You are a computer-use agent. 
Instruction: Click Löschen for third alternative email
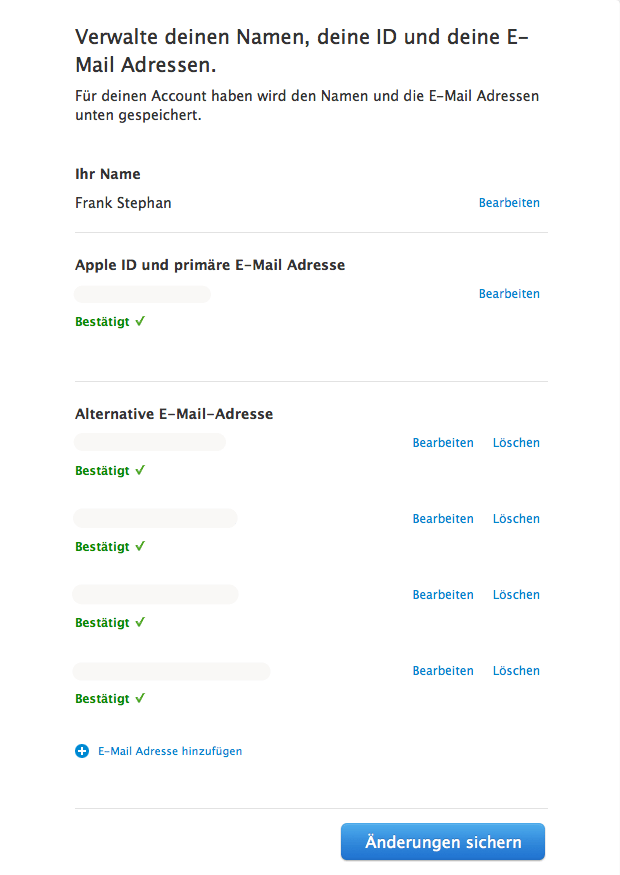tap(516, 594)
